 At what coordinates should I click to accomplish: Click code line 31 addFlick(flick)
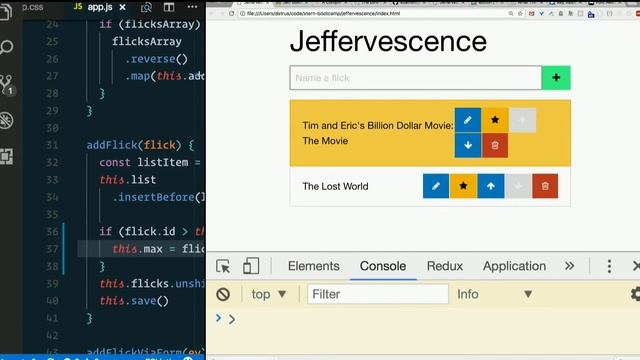click(140, 145)
